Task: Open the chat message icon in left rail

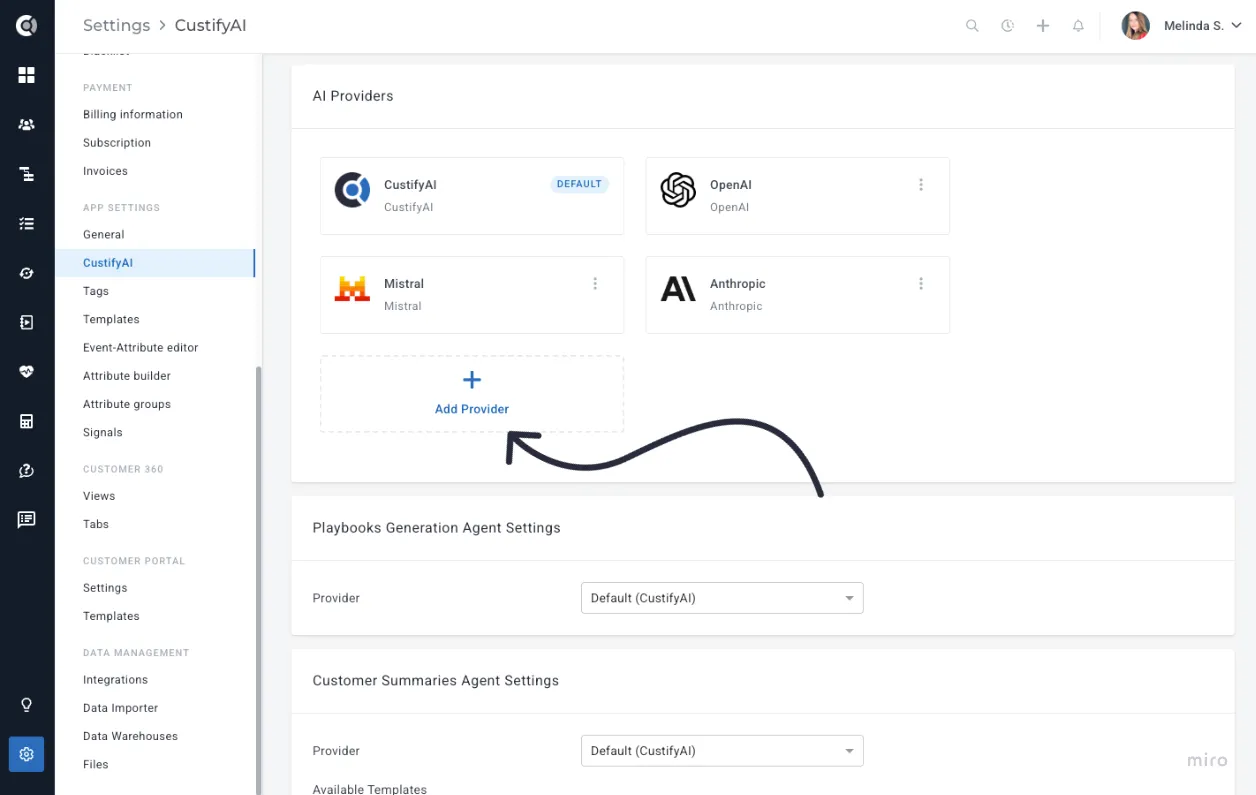Action: pos(27,519)
